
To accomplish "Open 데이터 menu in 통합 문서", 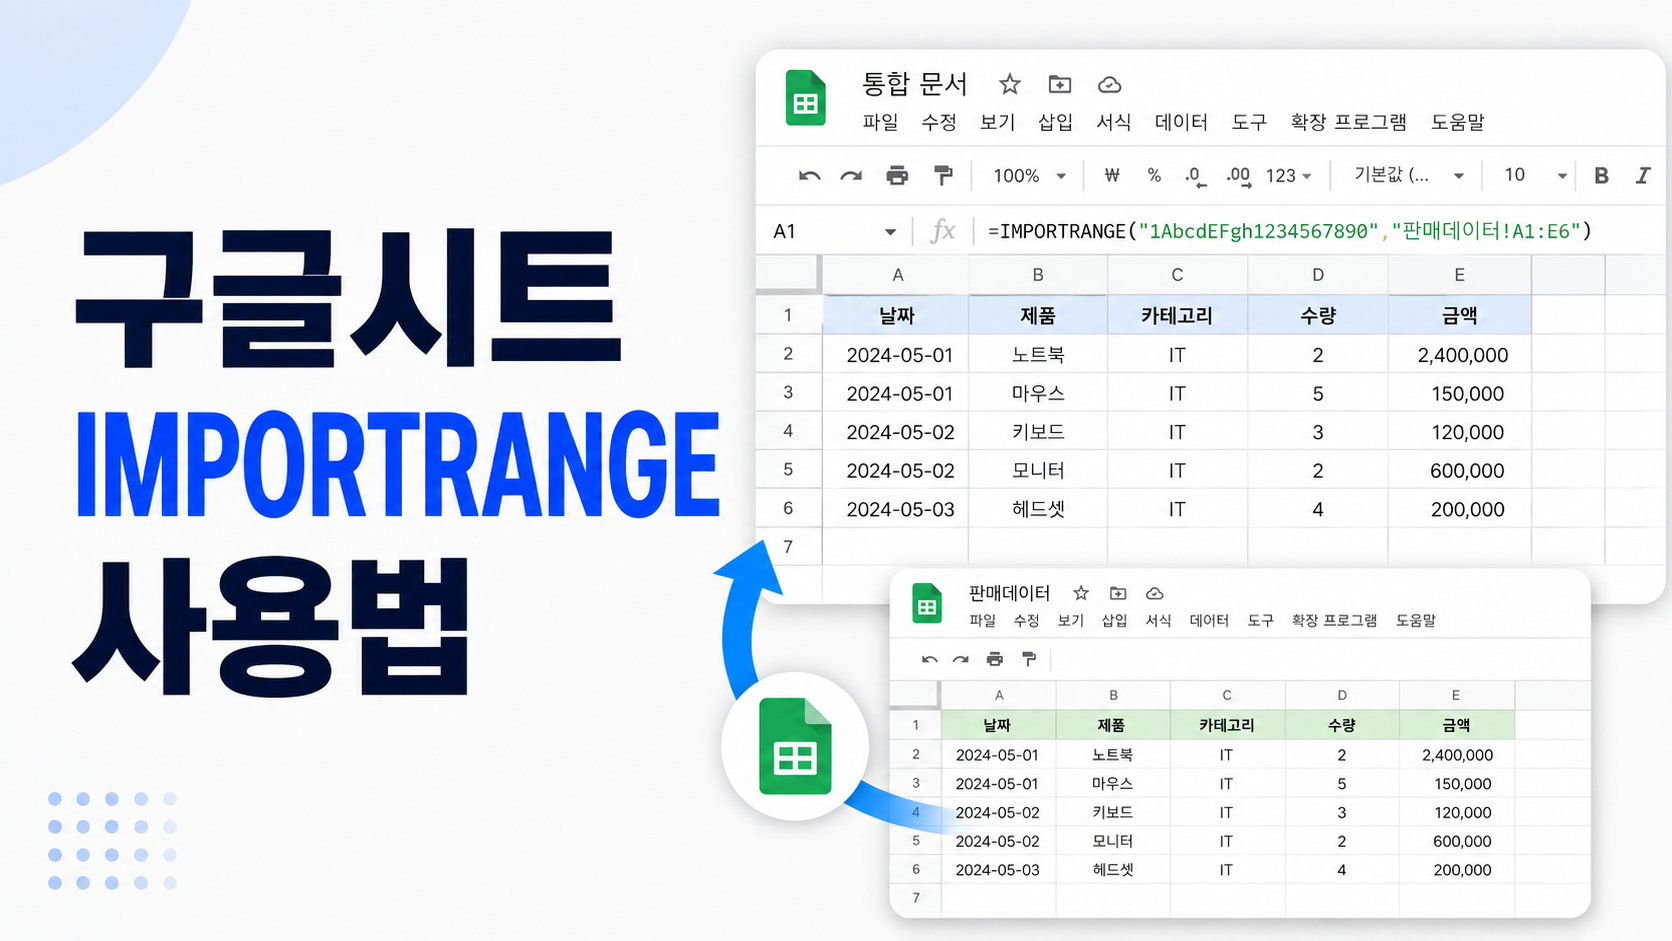I will coord(1181,122).
